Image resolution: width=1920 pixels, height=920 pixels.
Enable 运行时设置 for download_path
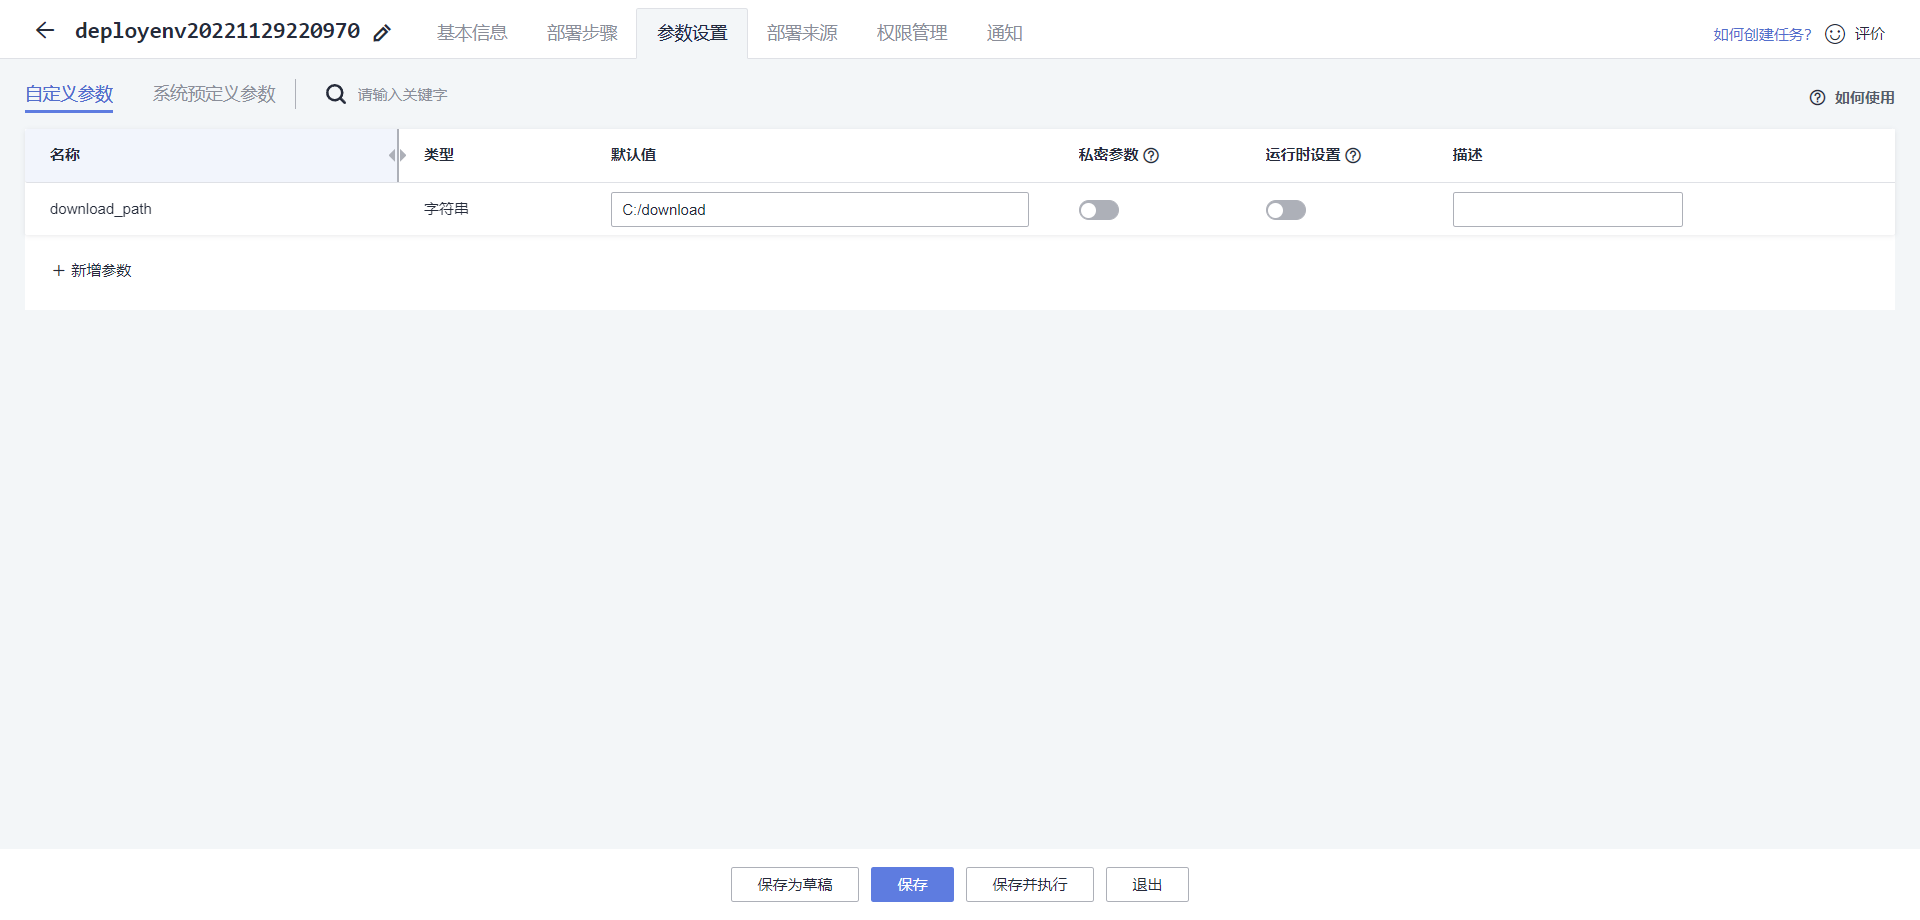(1286, 210)
